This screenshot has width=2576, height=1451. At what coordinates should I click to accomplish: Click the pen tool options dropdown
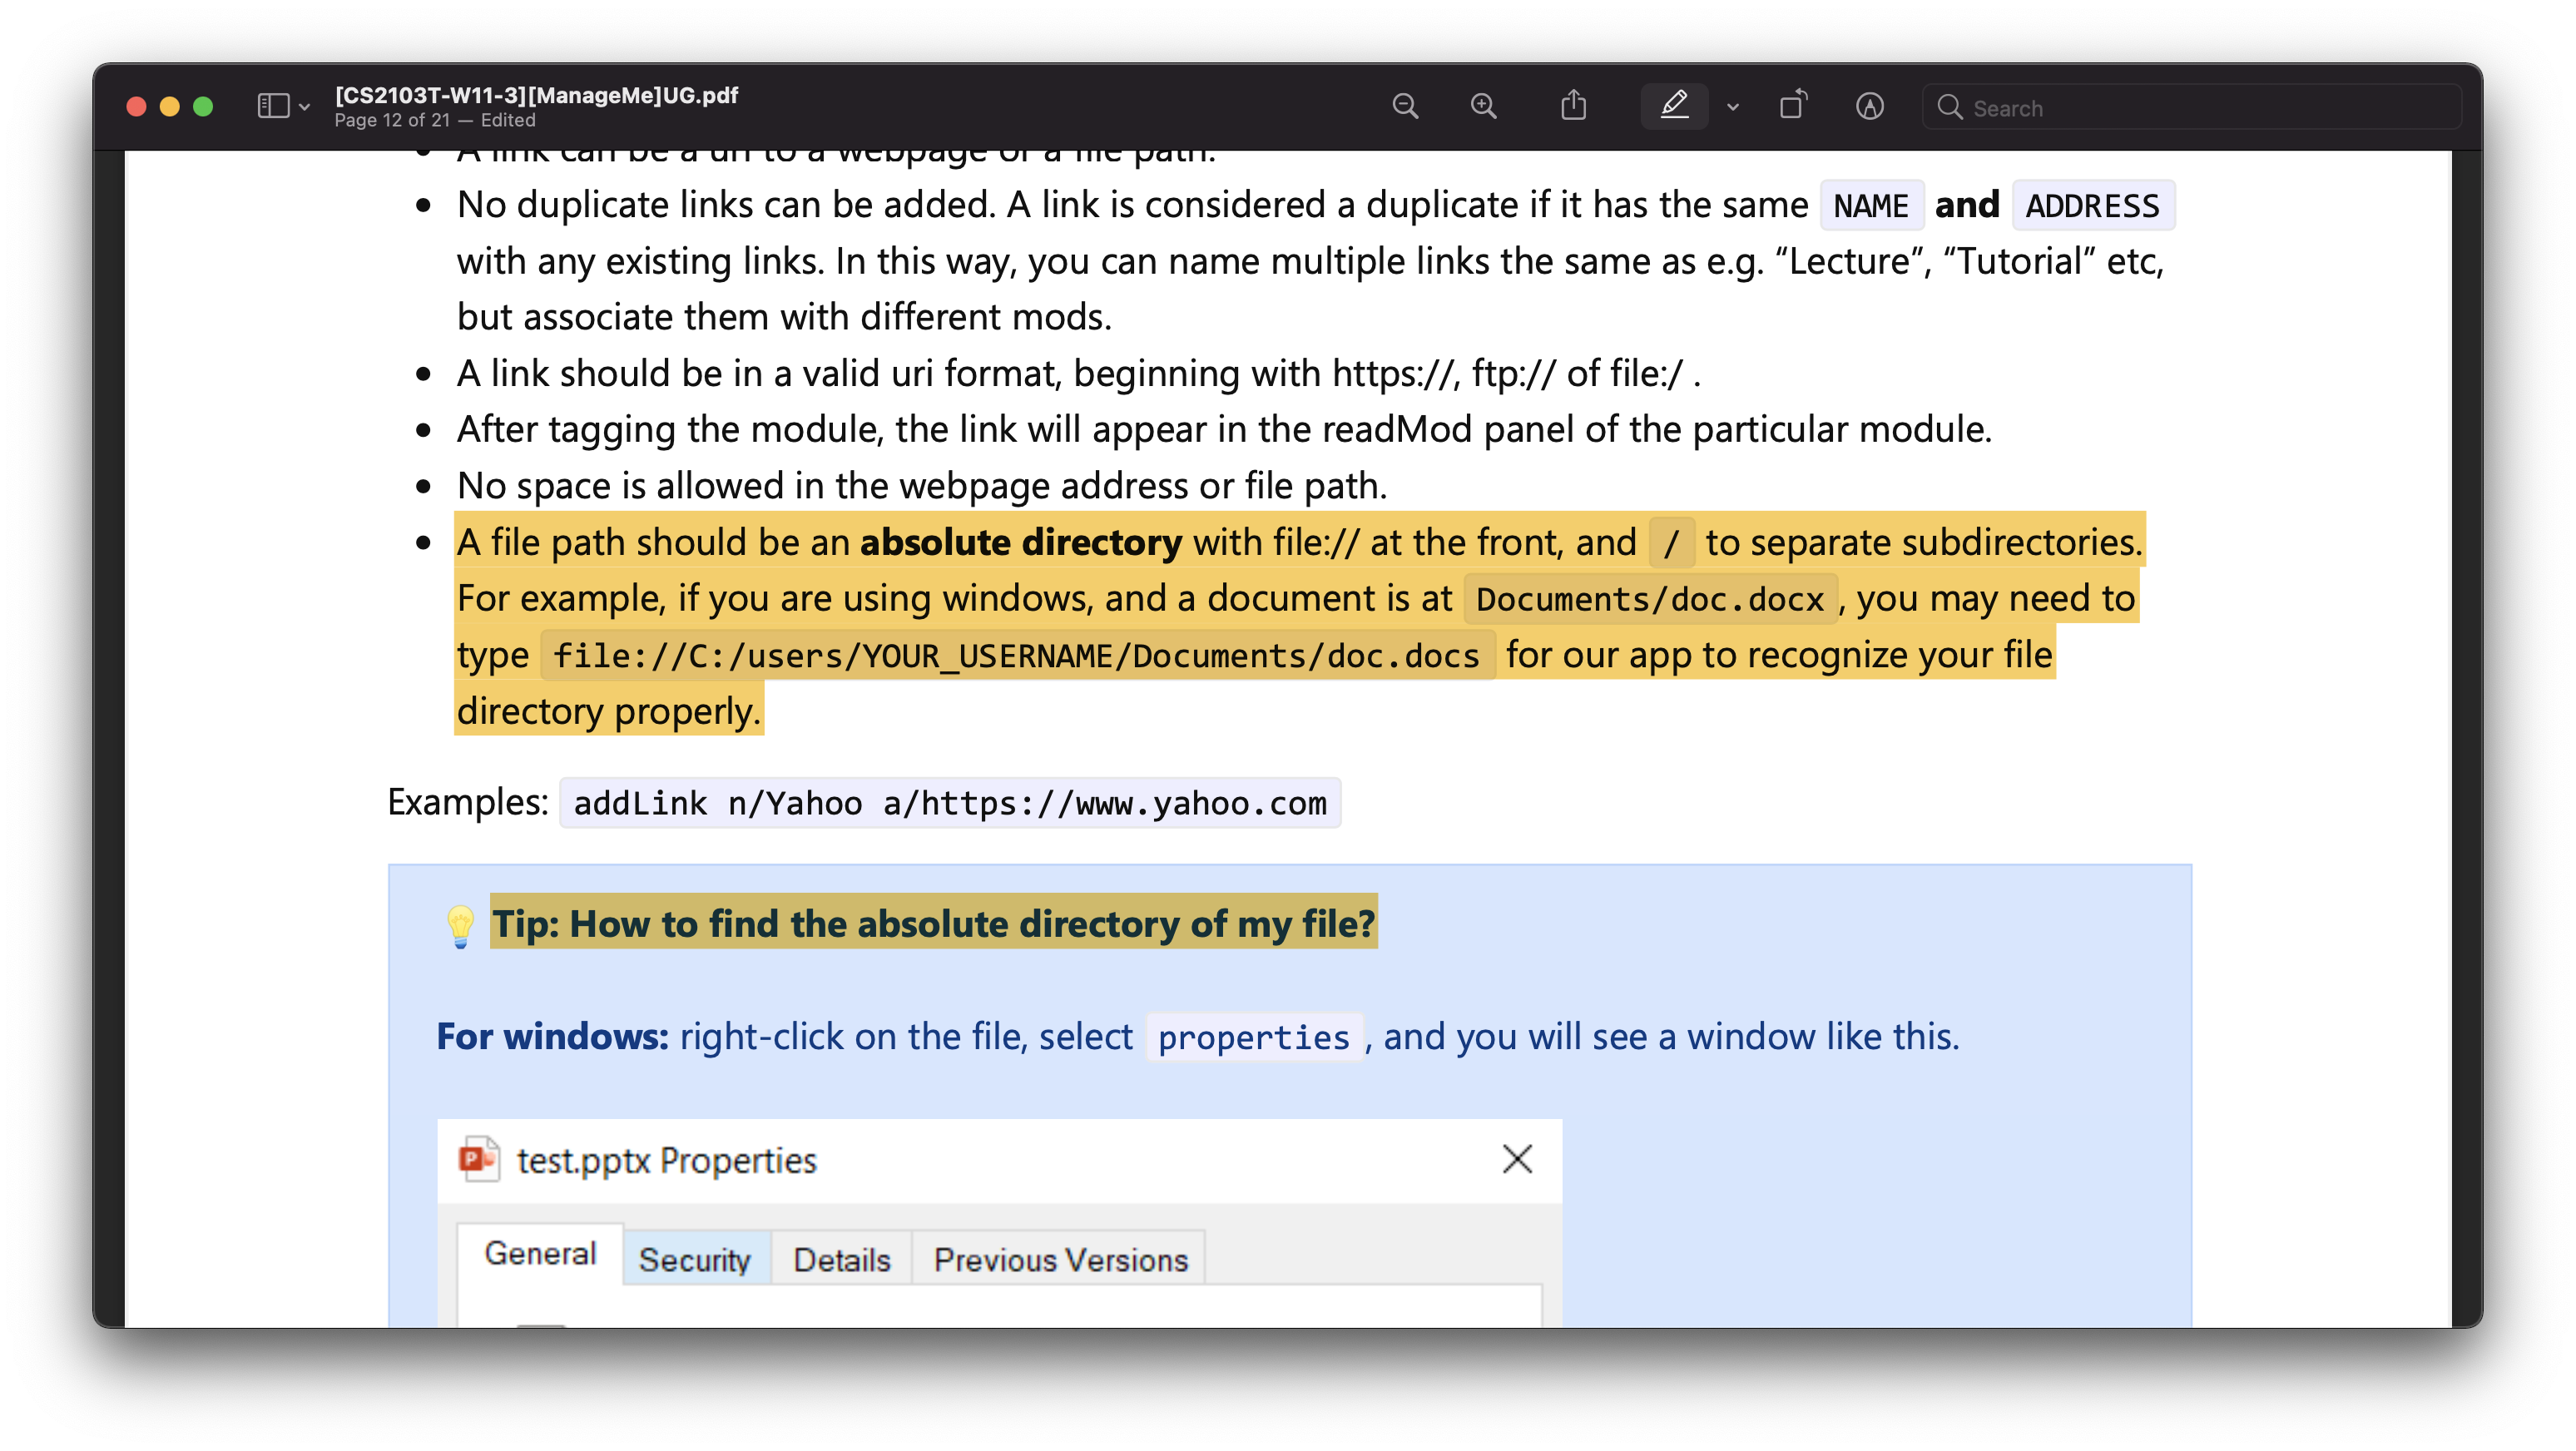[1731, 108]
